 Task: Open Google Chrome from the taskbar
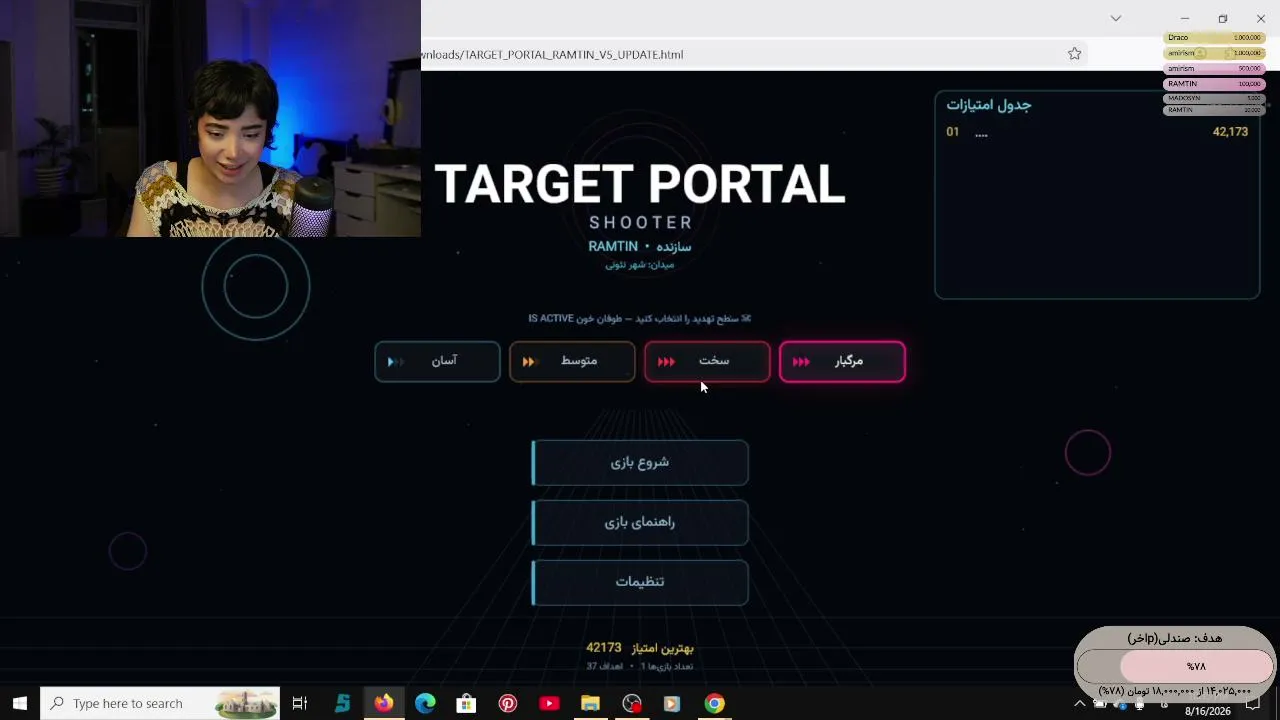click(x=714, y=703)
